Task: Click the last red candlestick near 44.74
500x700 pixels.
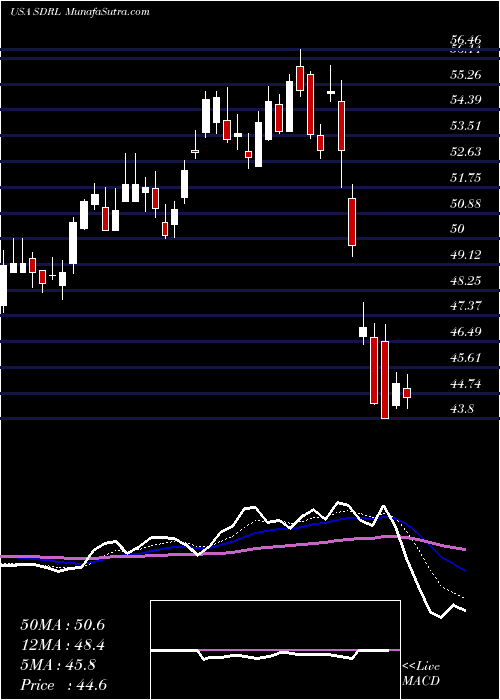Action: click(x=407, y=393)
